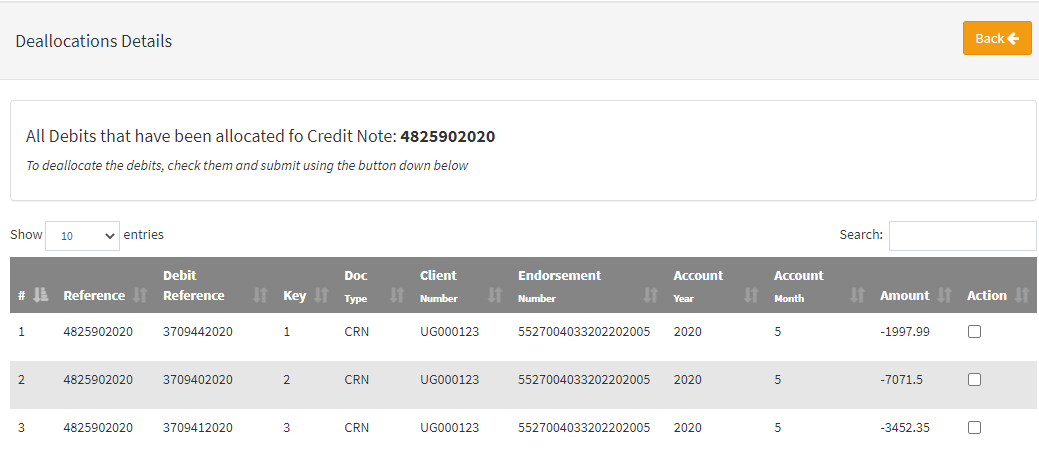Open the Show entries dropdown
Viewport: 1039px width, 460px height.
(82, 236)
